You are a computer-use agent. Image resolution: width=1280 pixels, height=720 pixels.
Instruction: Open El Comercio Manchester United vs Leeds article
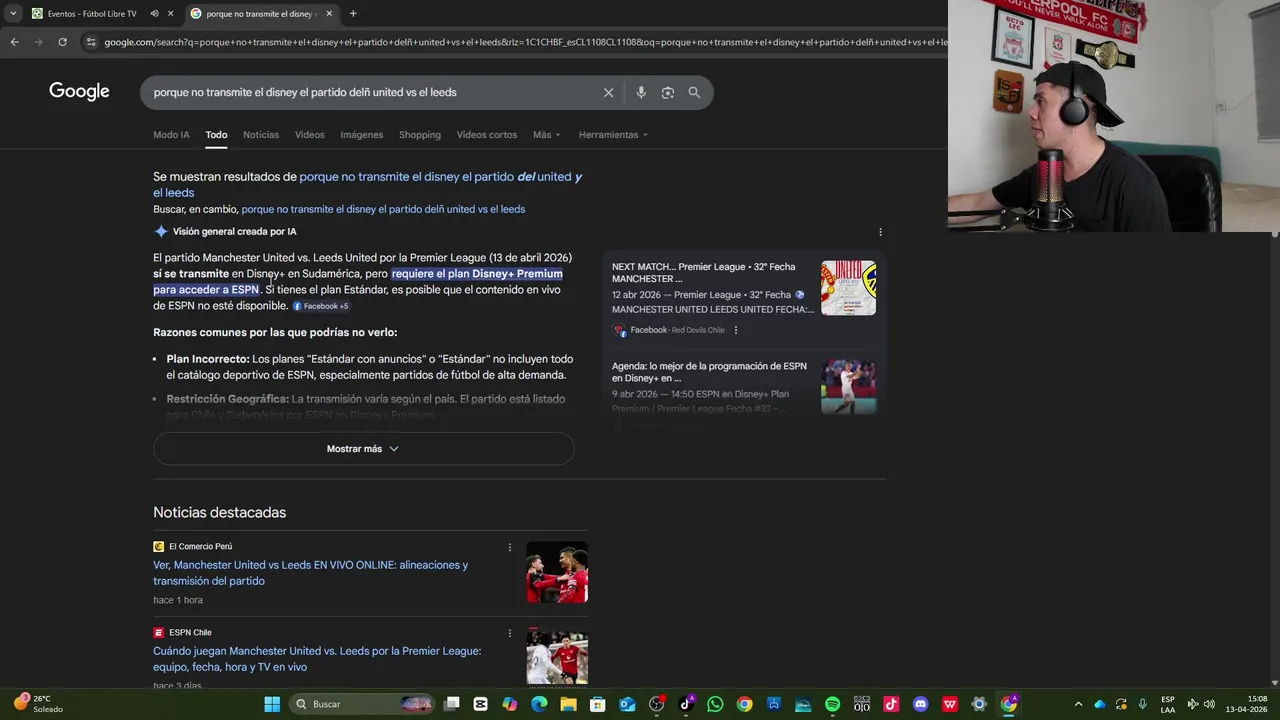click(x=310, y=573)
